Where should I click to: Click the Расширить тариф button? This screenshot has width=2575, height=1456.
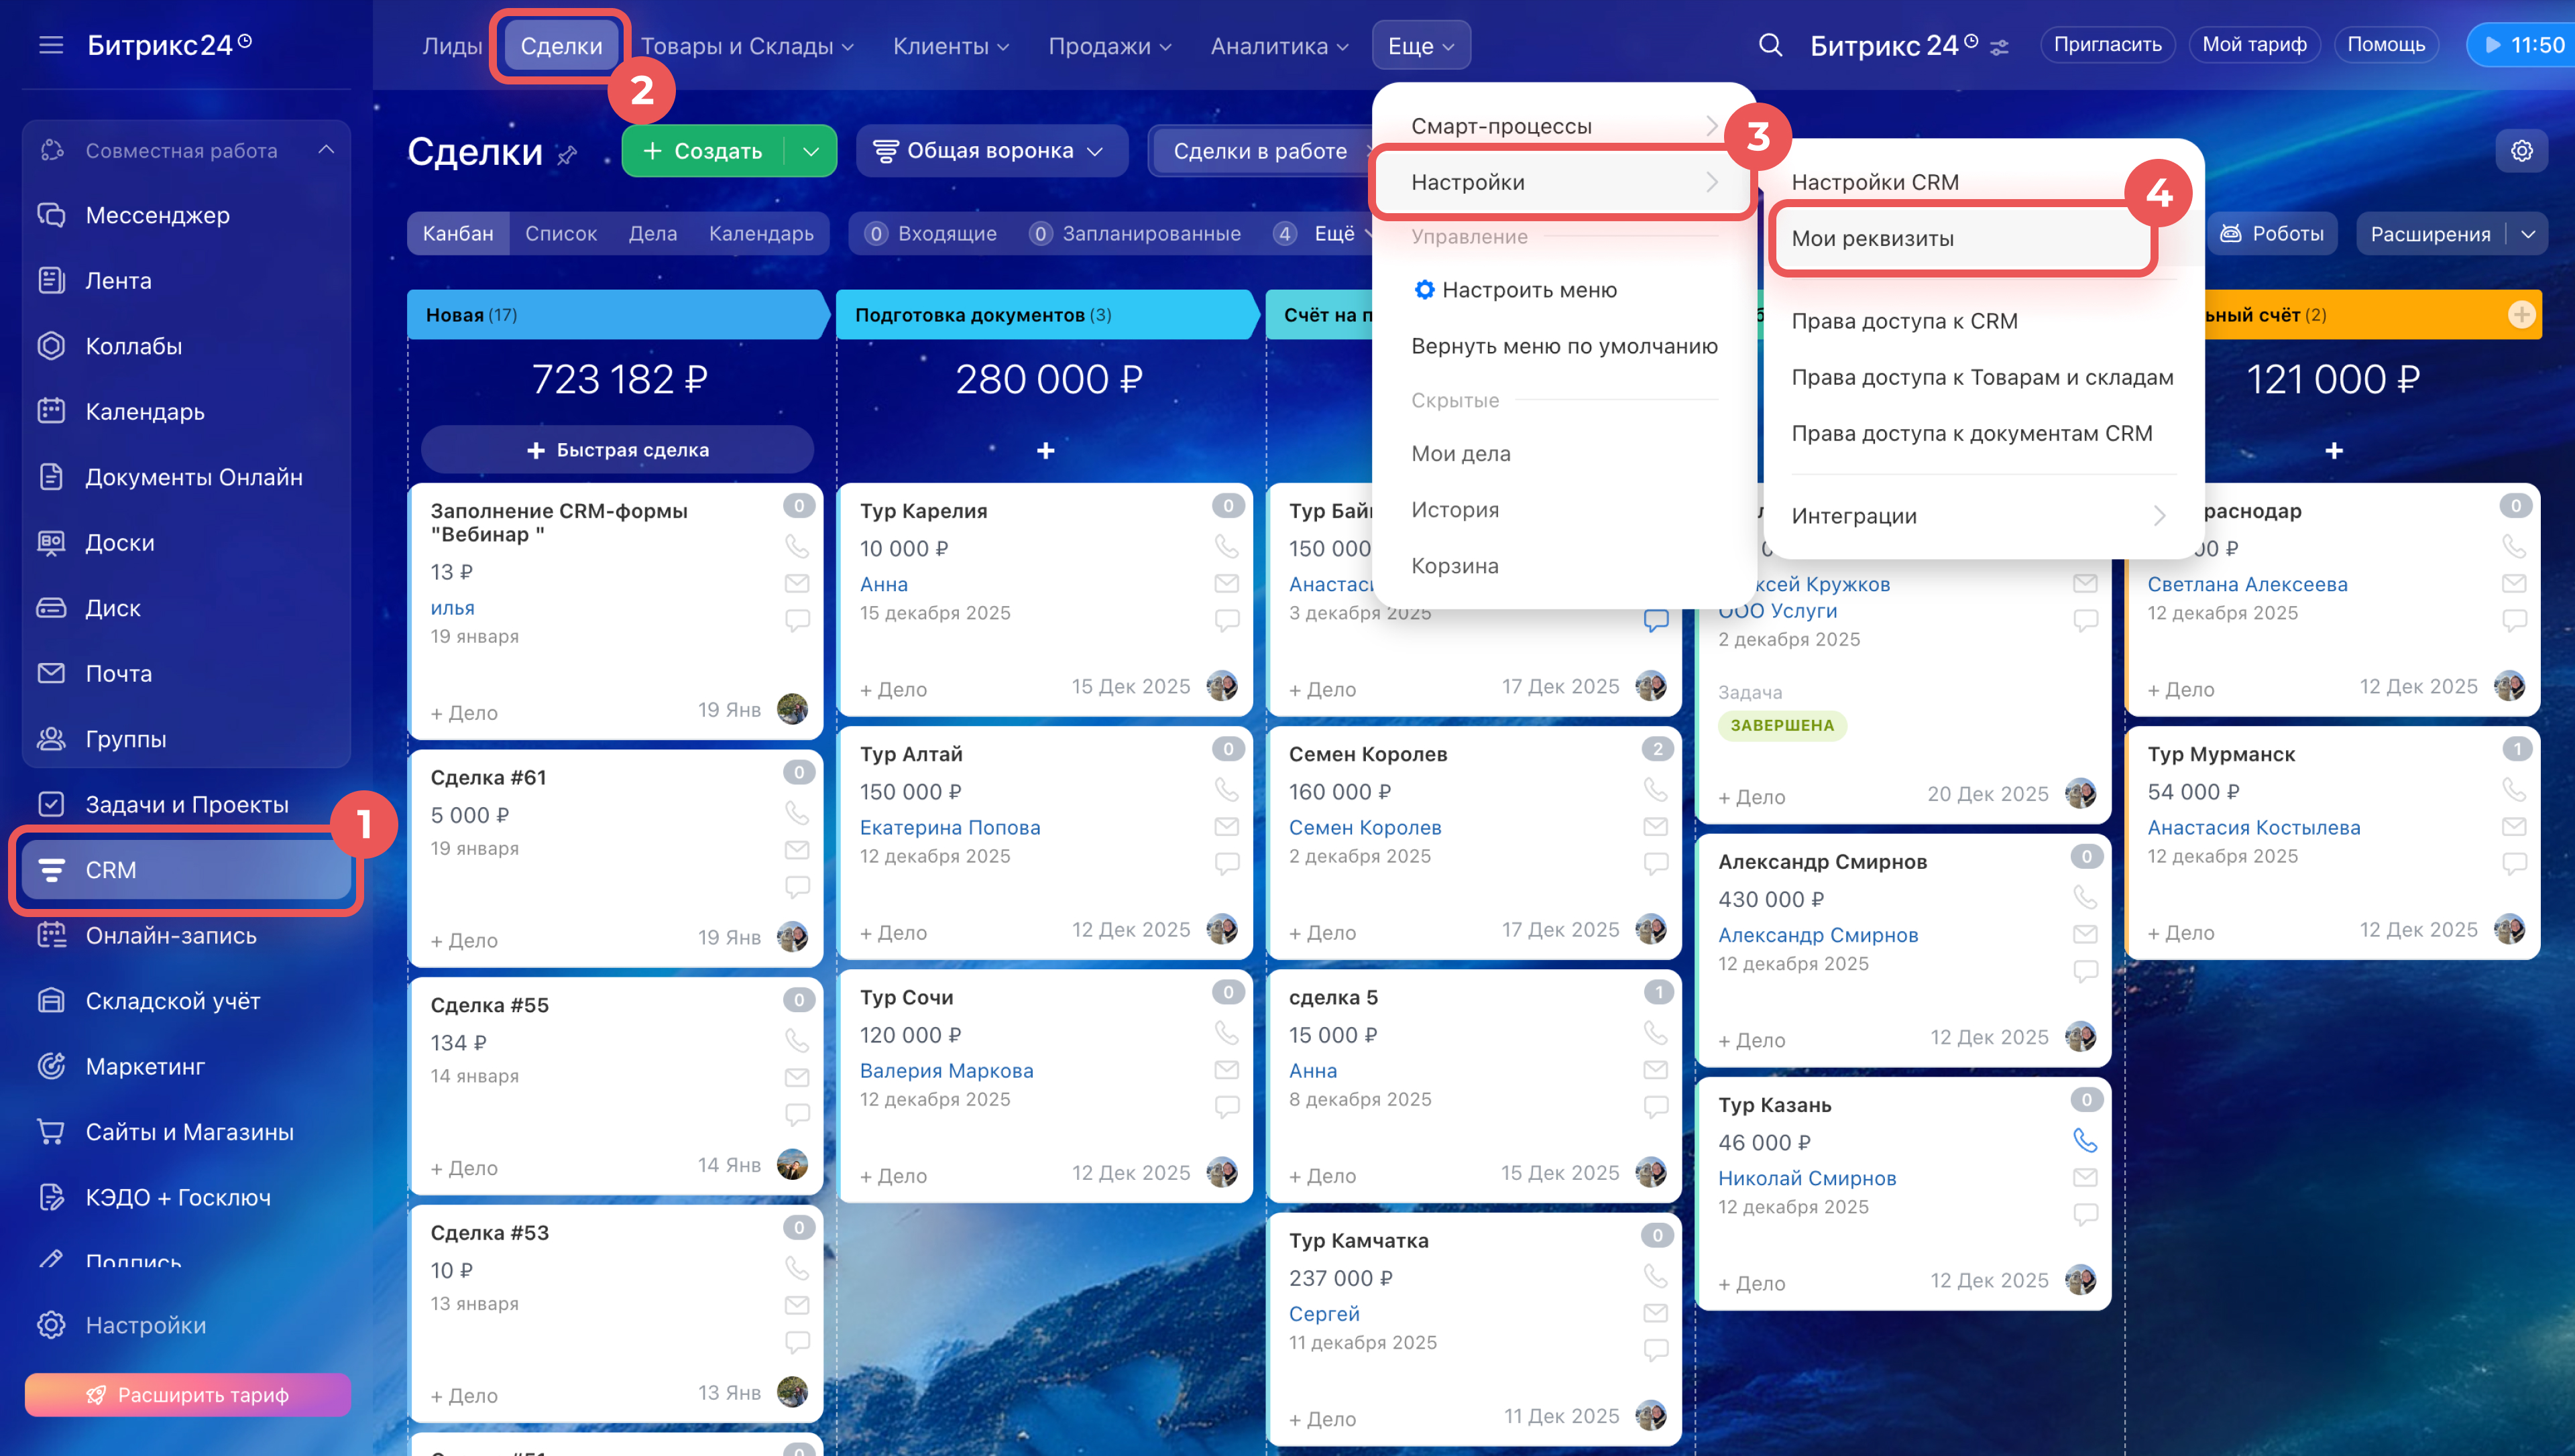188,1394
